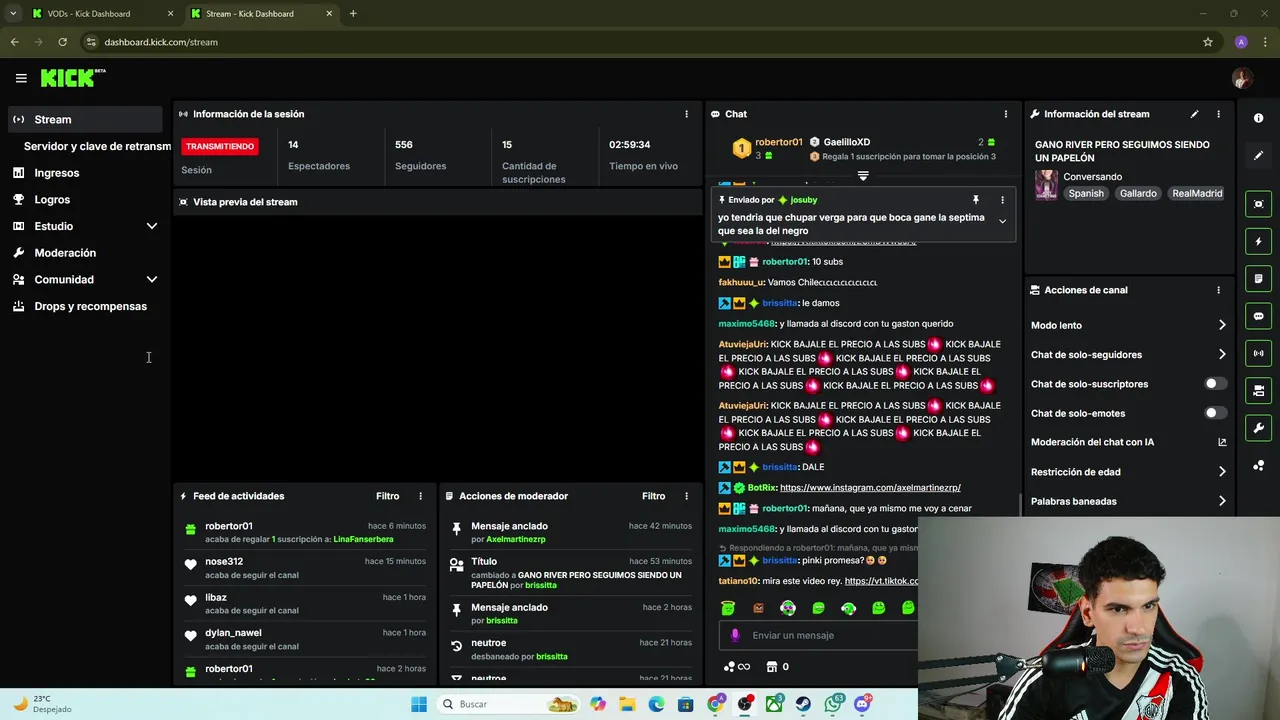1280x720 pixels.
Task: Open the TikTok link from tatiano10
Action: coord(881,581)
